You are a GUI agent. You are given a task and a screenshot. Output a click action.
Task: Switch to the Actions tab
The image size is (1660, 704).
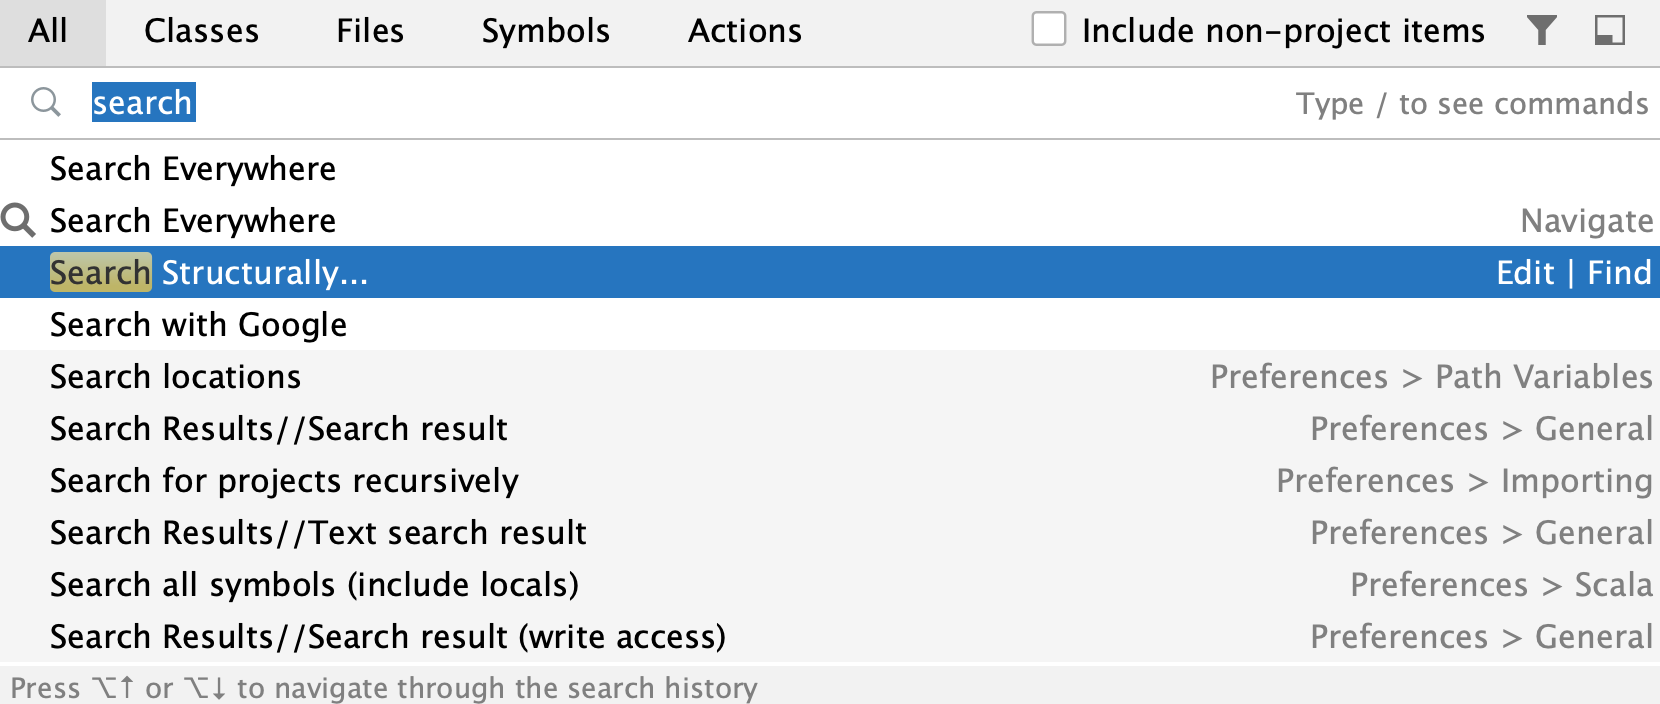[x=744, y=30]
